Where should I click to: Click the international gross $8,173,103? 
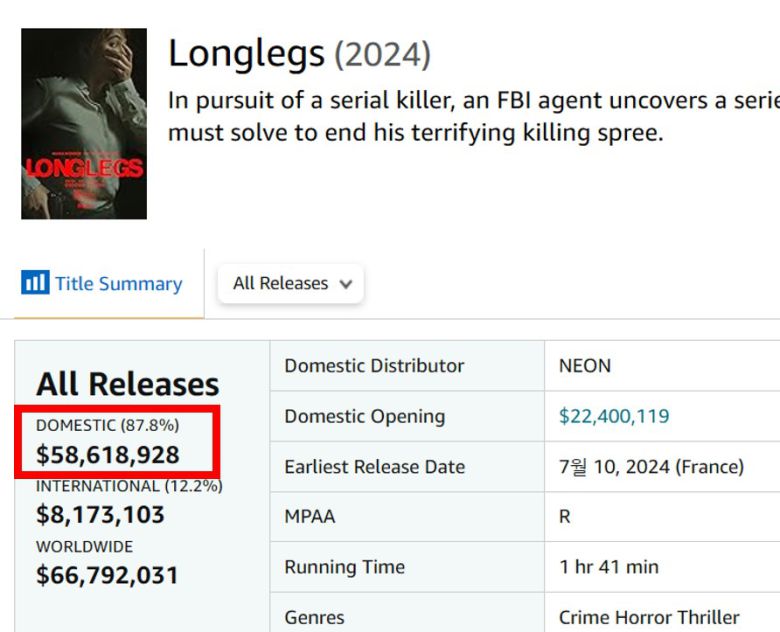coord(100,515)
